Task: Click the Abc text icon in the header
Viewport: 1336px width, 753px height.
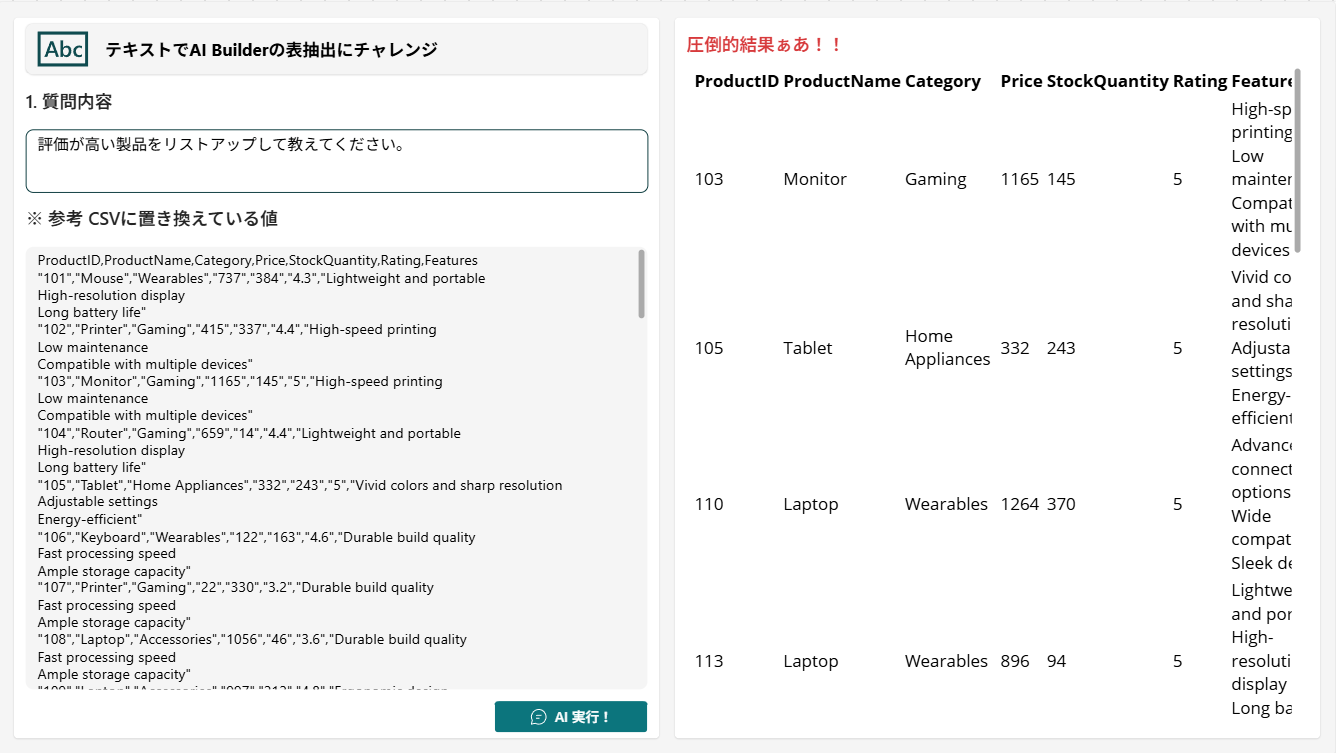Action: coord(63,49)
